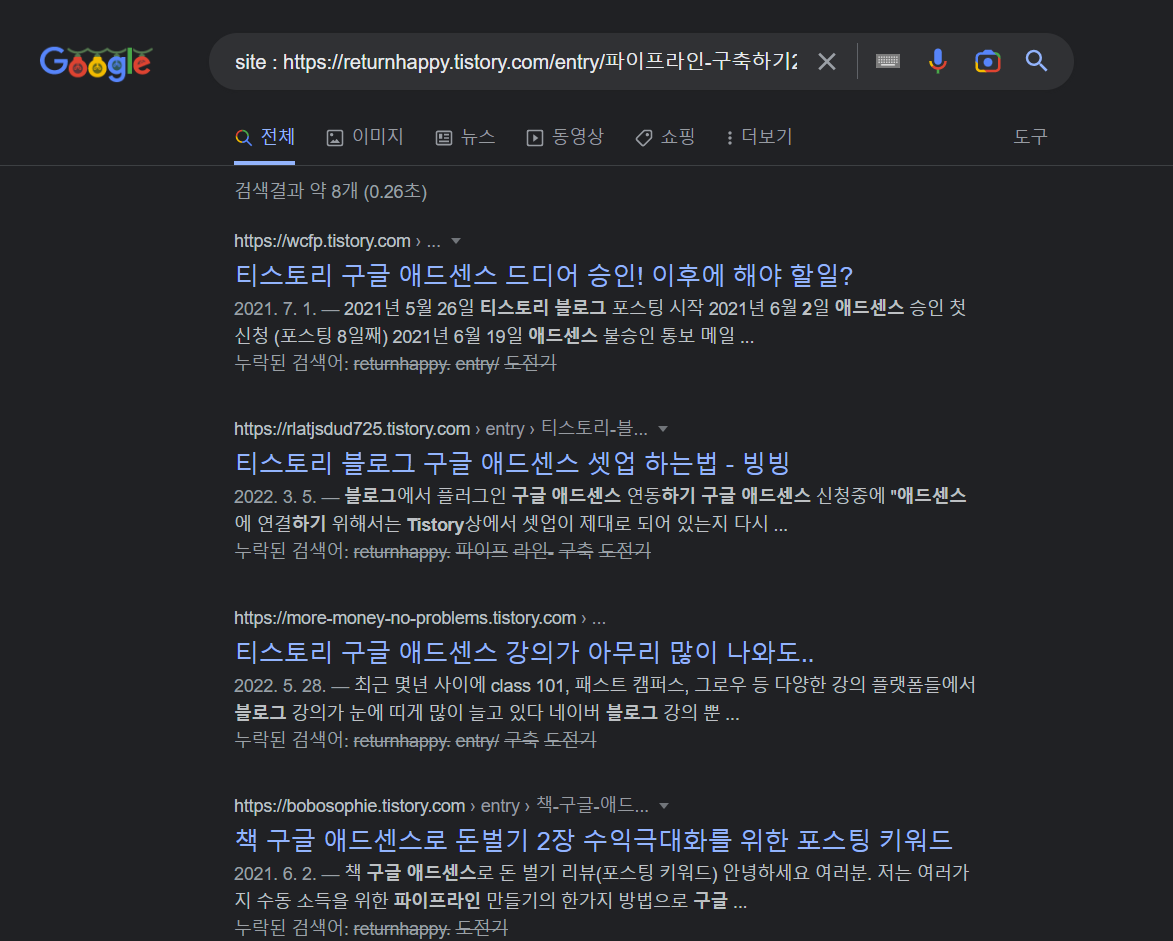The width and height of the screenshot is (1173, 941).
Task: Switch to the 쇼핑 tab
Action: 665,137
